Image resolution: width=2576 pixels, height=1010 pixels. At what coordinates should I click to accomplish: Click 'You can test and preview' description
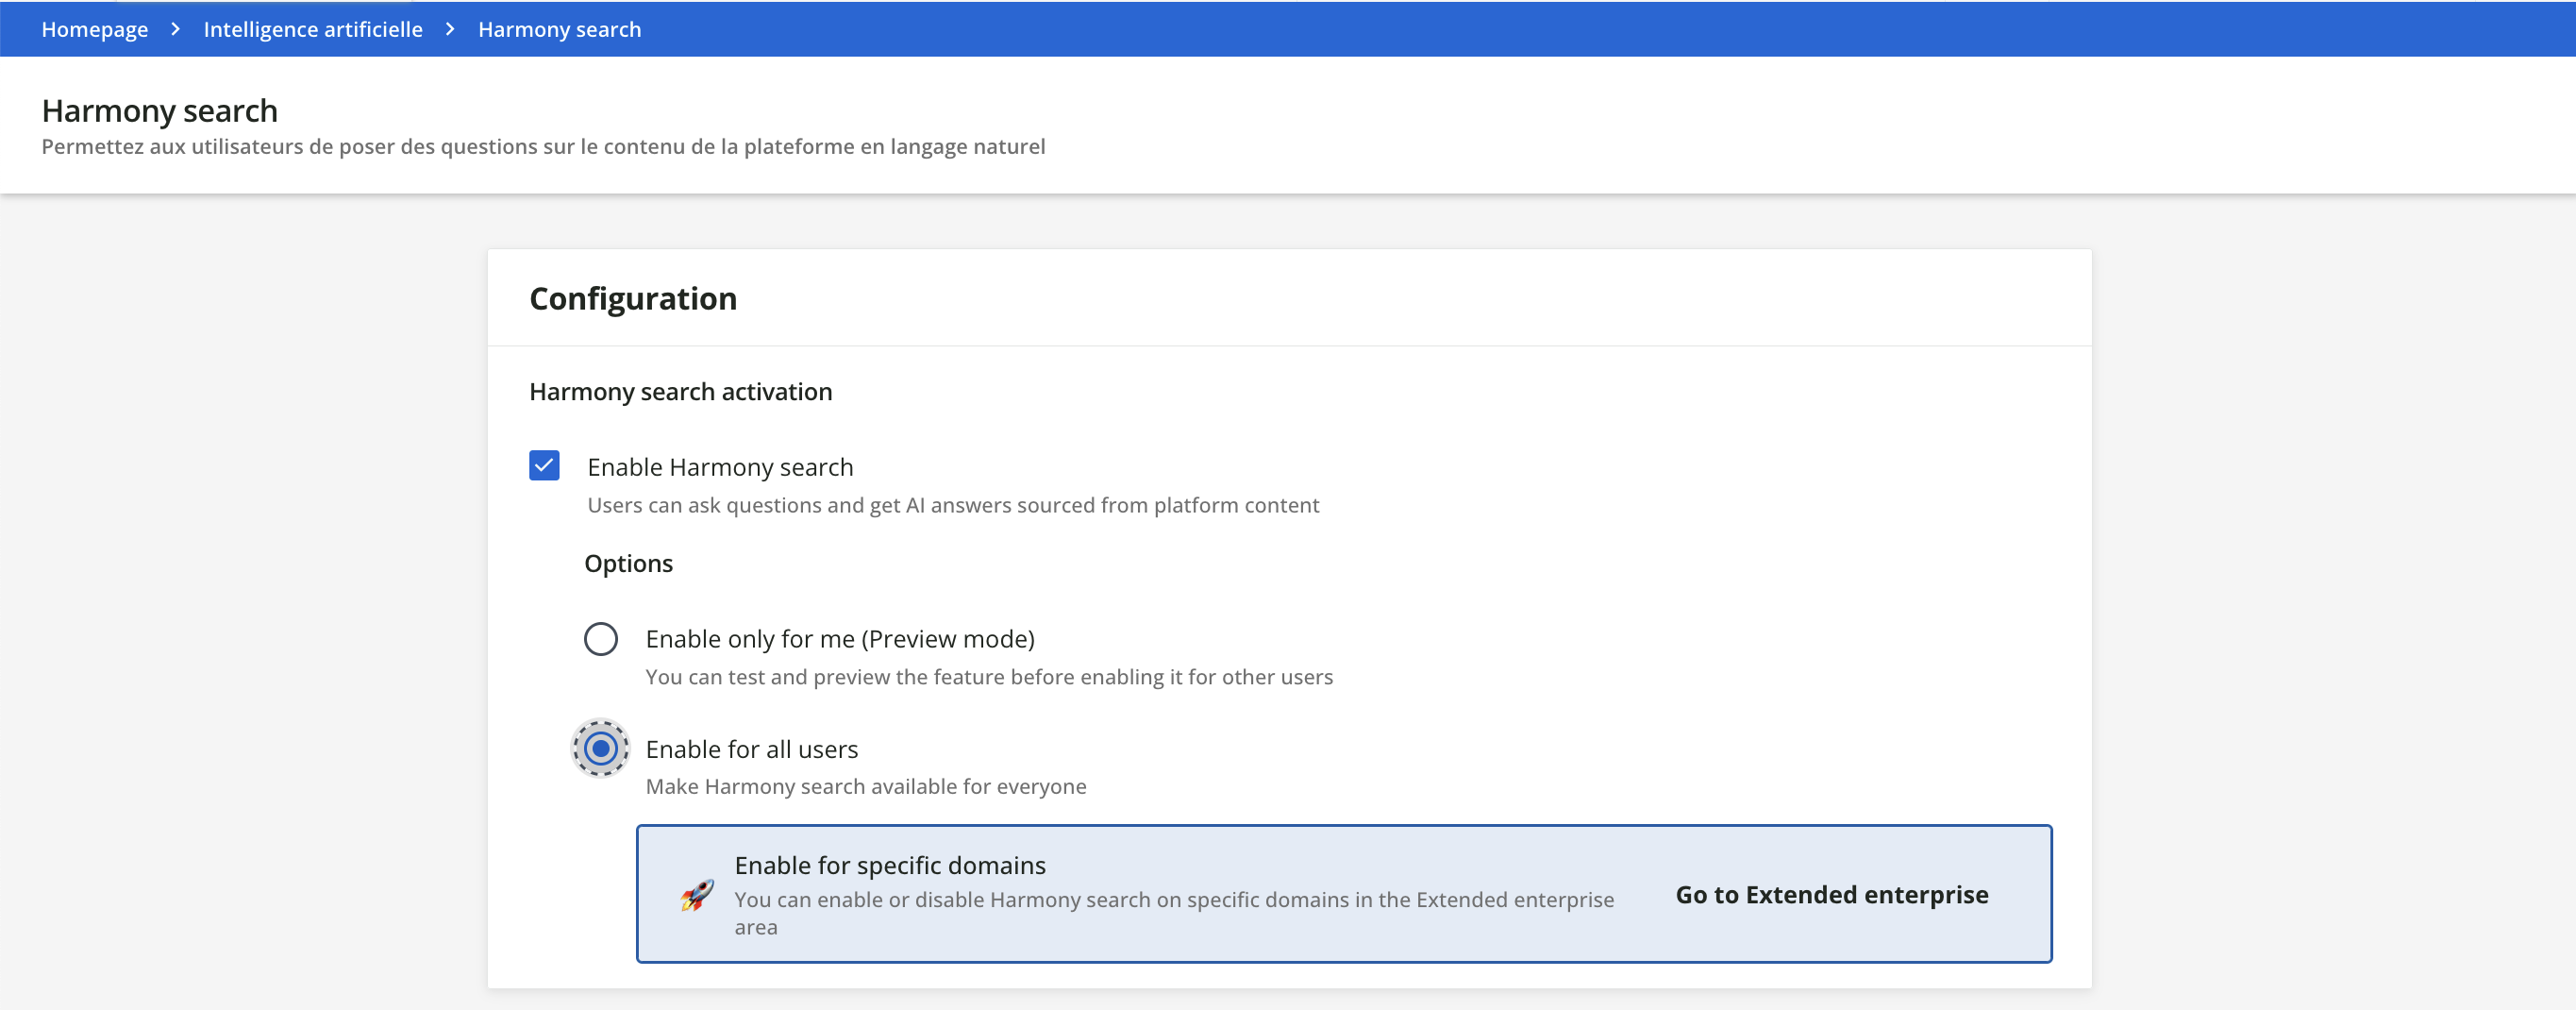(x=989, y=677)
